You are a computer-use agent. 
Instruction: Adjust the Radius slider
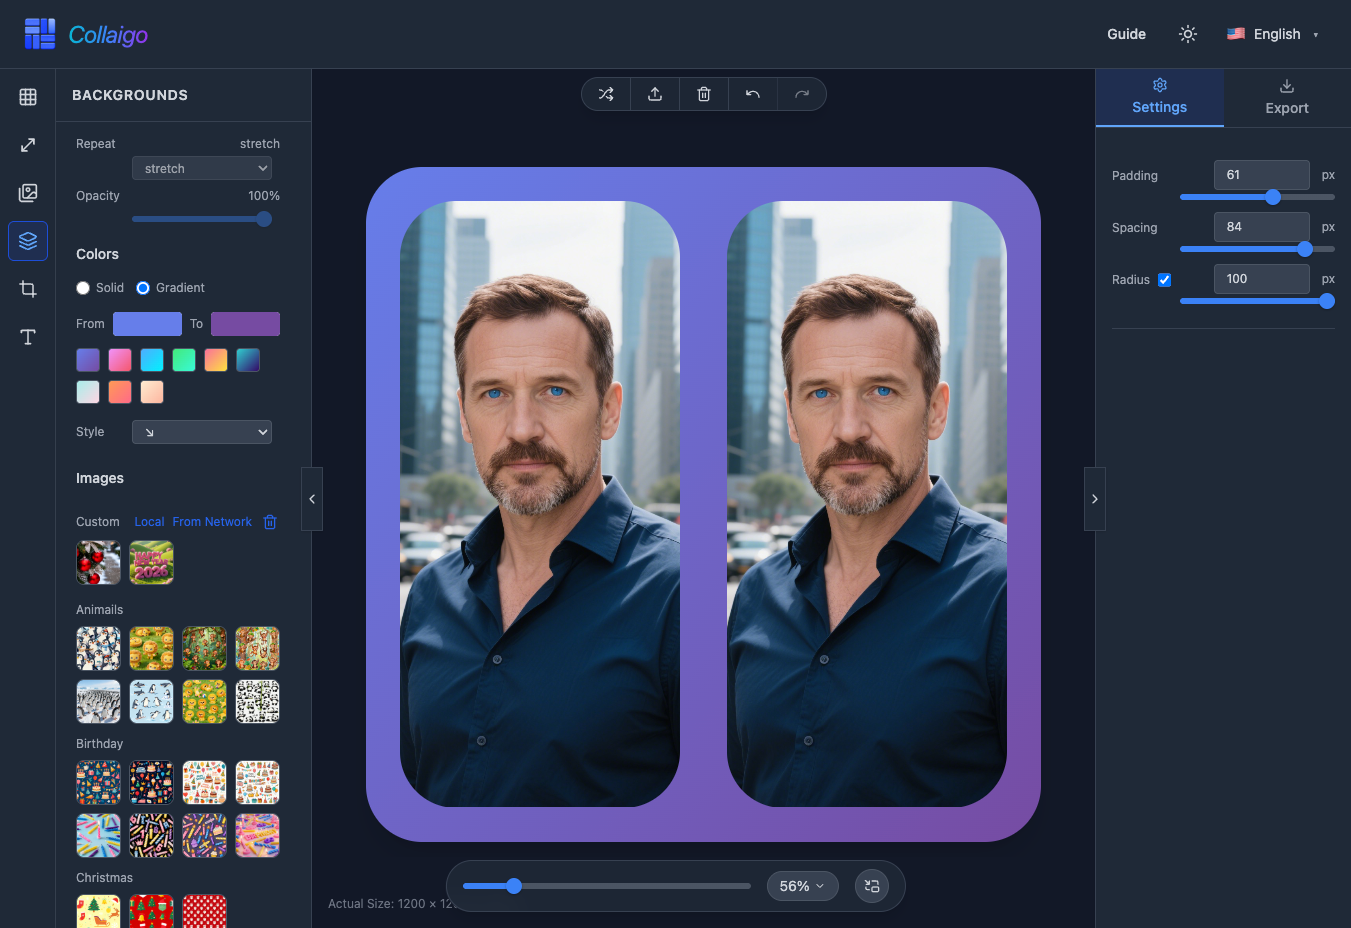[1257, 301]
